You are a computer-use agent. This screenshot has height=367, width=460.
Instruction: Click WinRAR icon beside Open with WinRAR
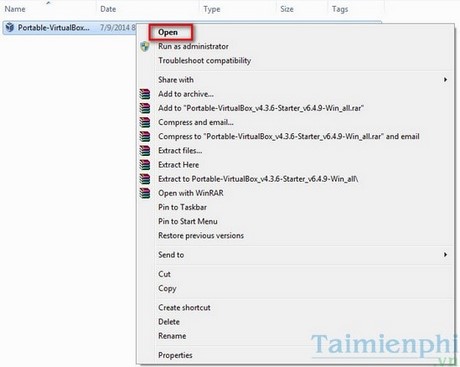(x=145, y=193)
